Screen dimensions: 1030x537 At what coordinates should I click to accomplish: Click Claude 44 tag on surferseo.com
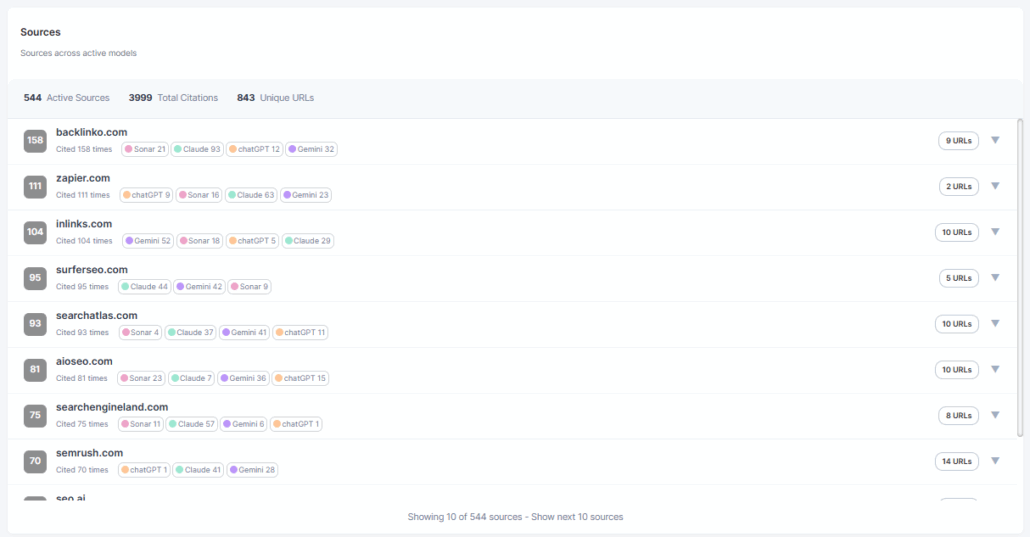[x=145, y=287]
